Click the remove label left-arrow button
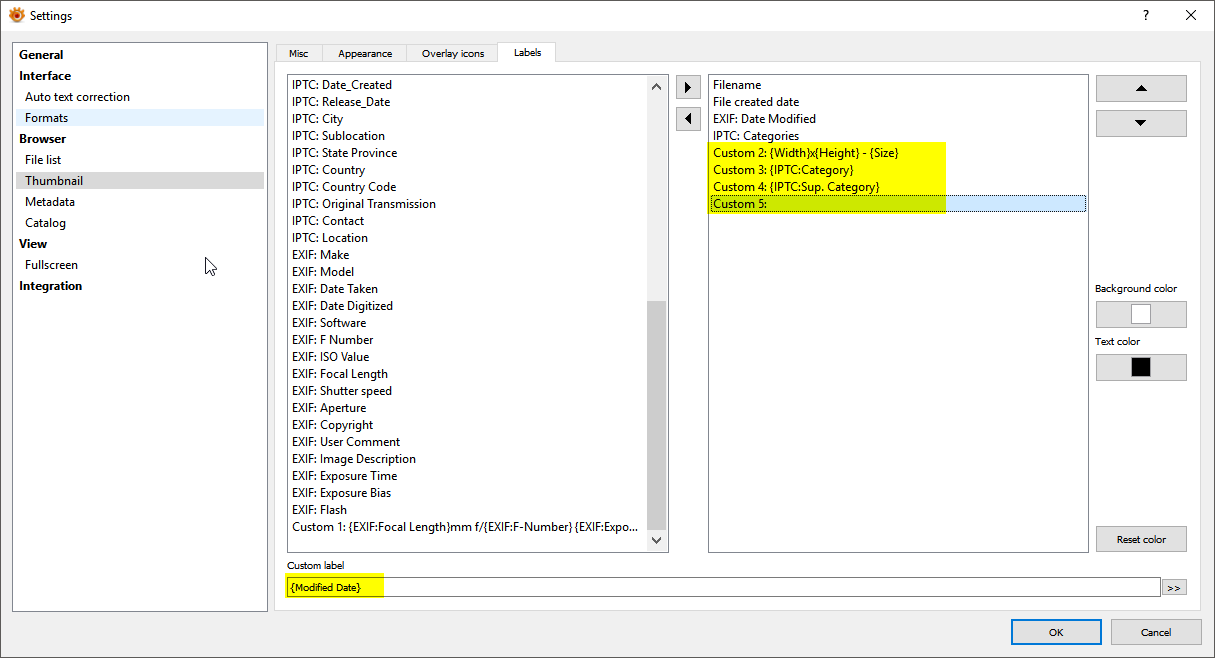 [x=688, y=119]
